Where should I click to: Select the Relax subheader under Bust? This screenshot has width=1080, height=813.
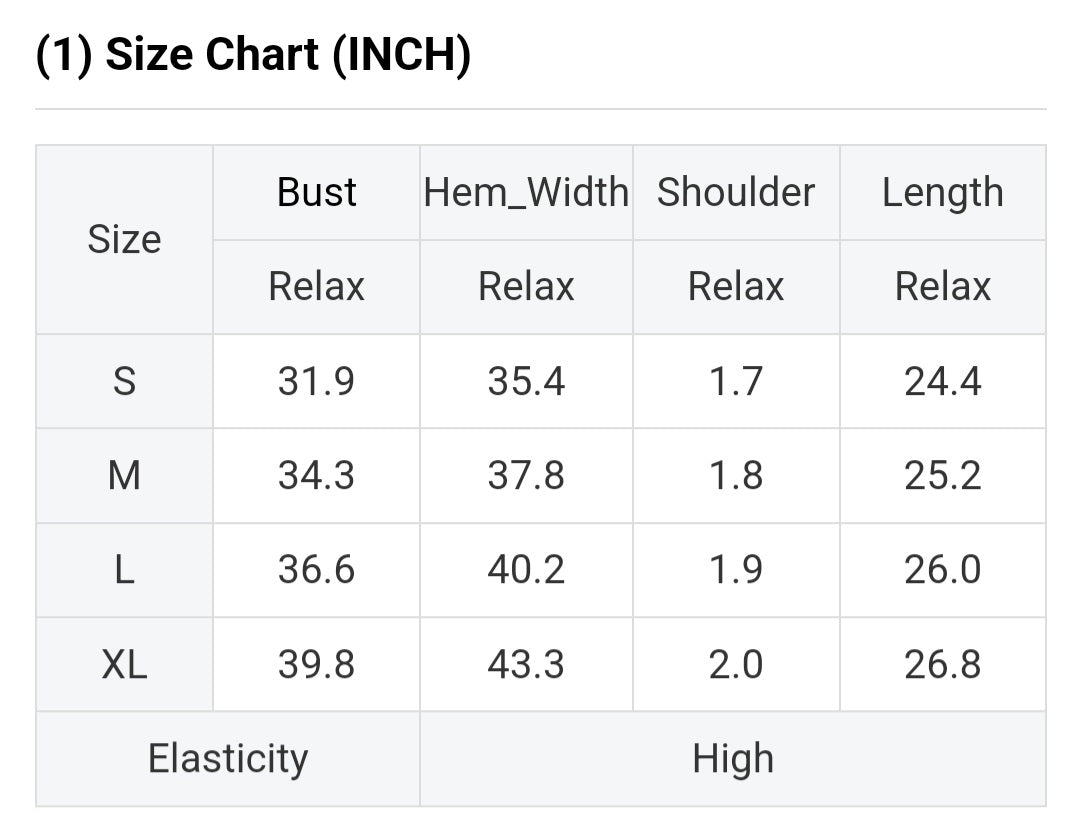point(316,287)
